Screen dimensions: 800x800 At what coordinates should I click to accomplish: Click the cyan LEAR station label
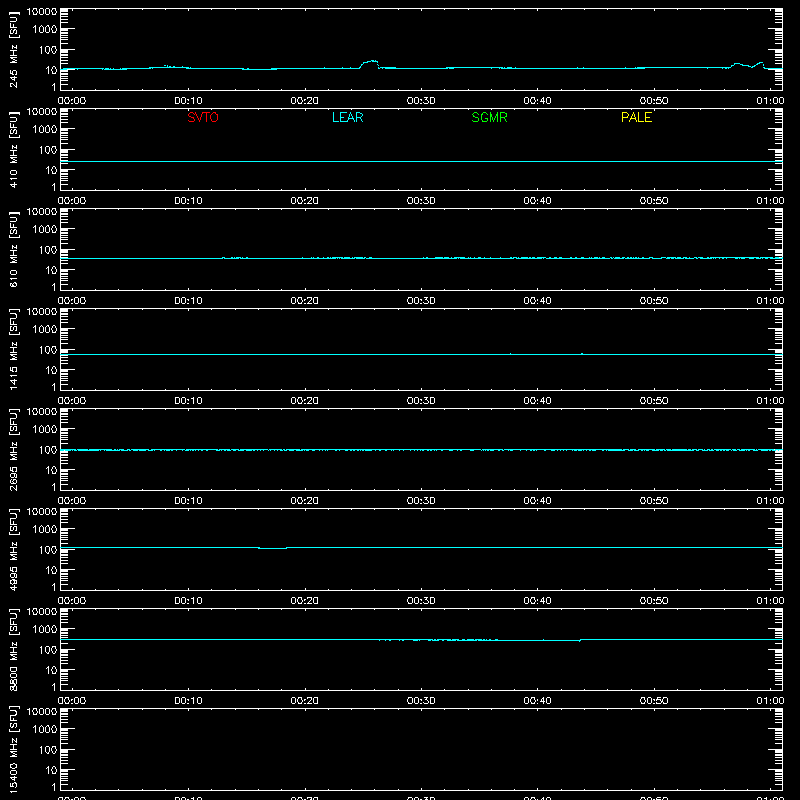click(347, 117)
